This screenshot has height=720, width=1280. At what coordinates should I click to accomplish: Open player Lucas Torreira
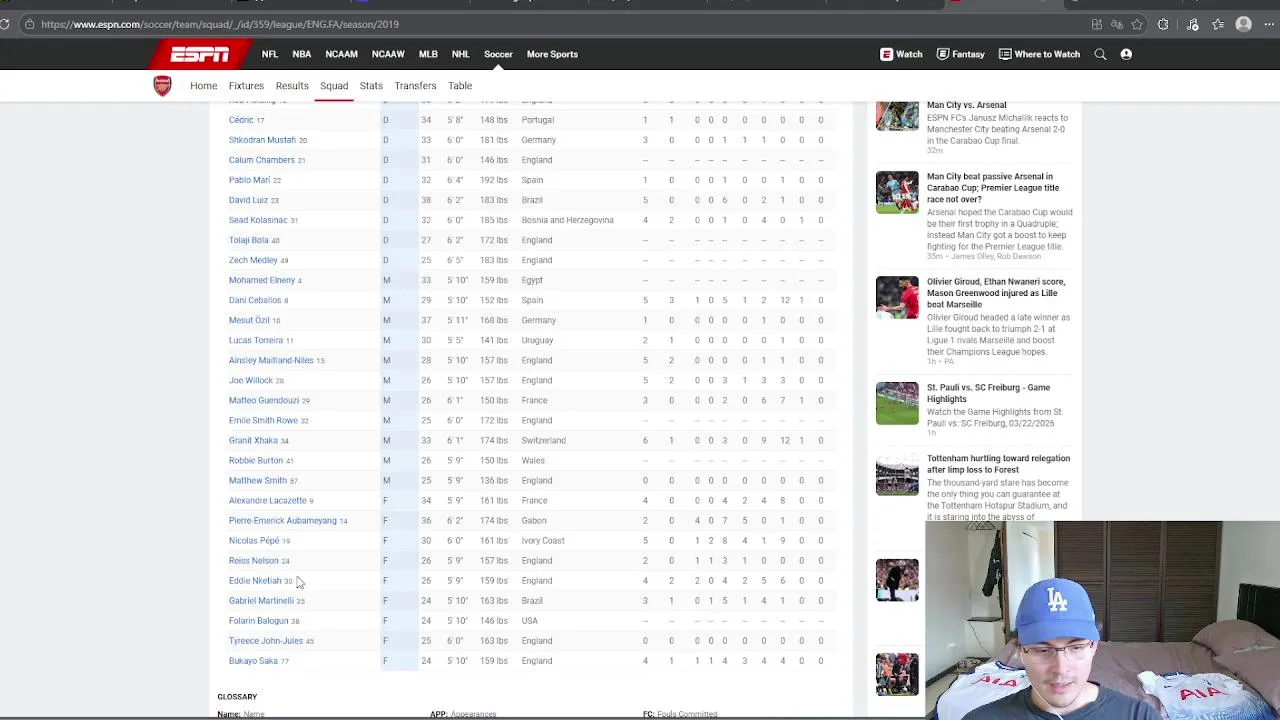point(256,340)
